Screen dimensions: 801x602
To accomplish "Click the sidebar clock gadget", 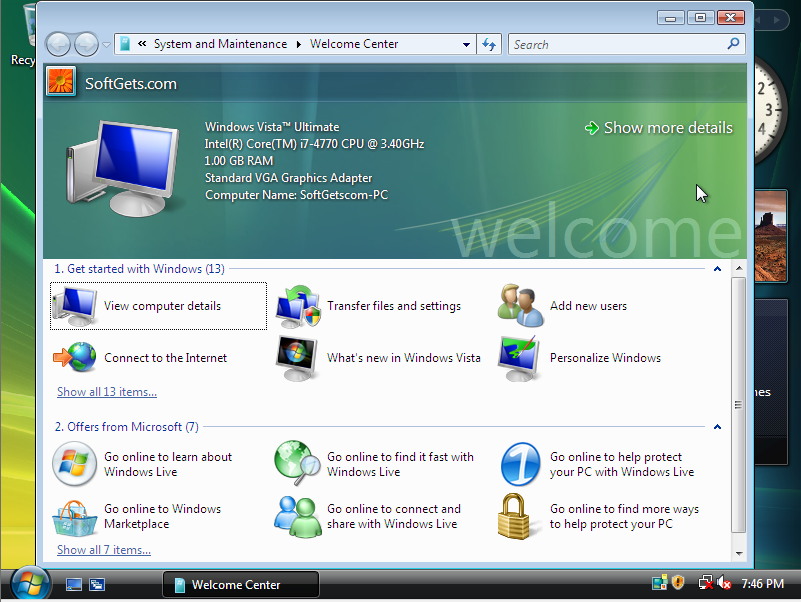I will coord(768,111).
